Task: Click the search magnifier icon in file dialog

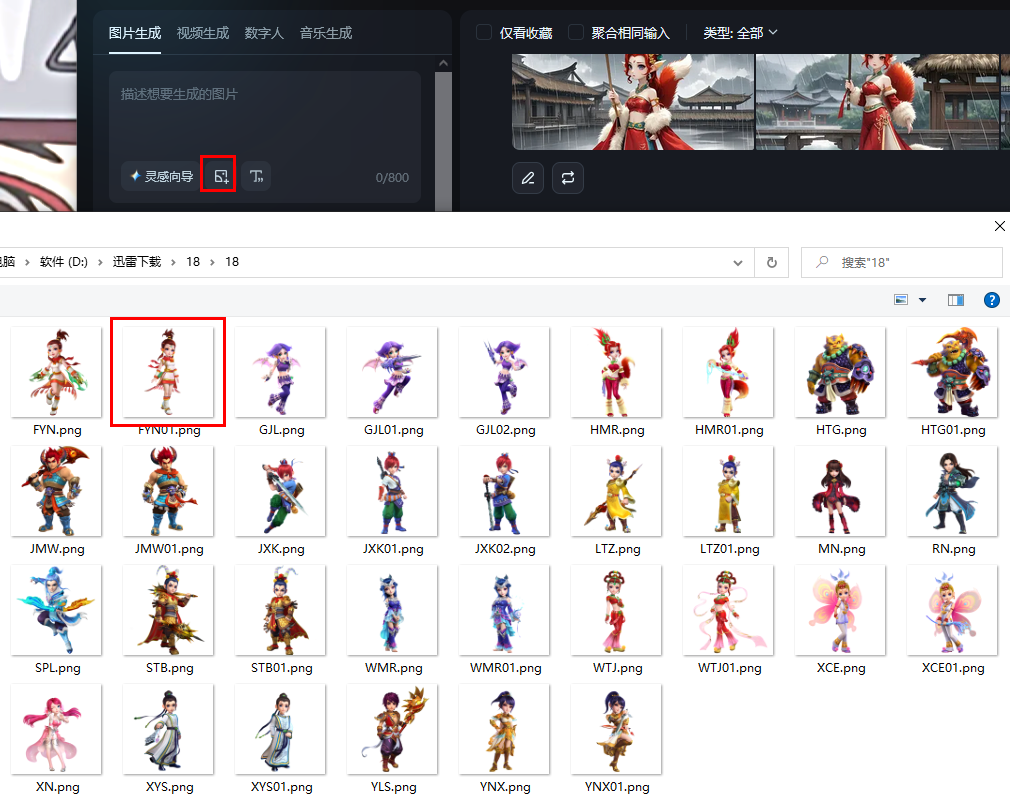Action: click(822, 262)
